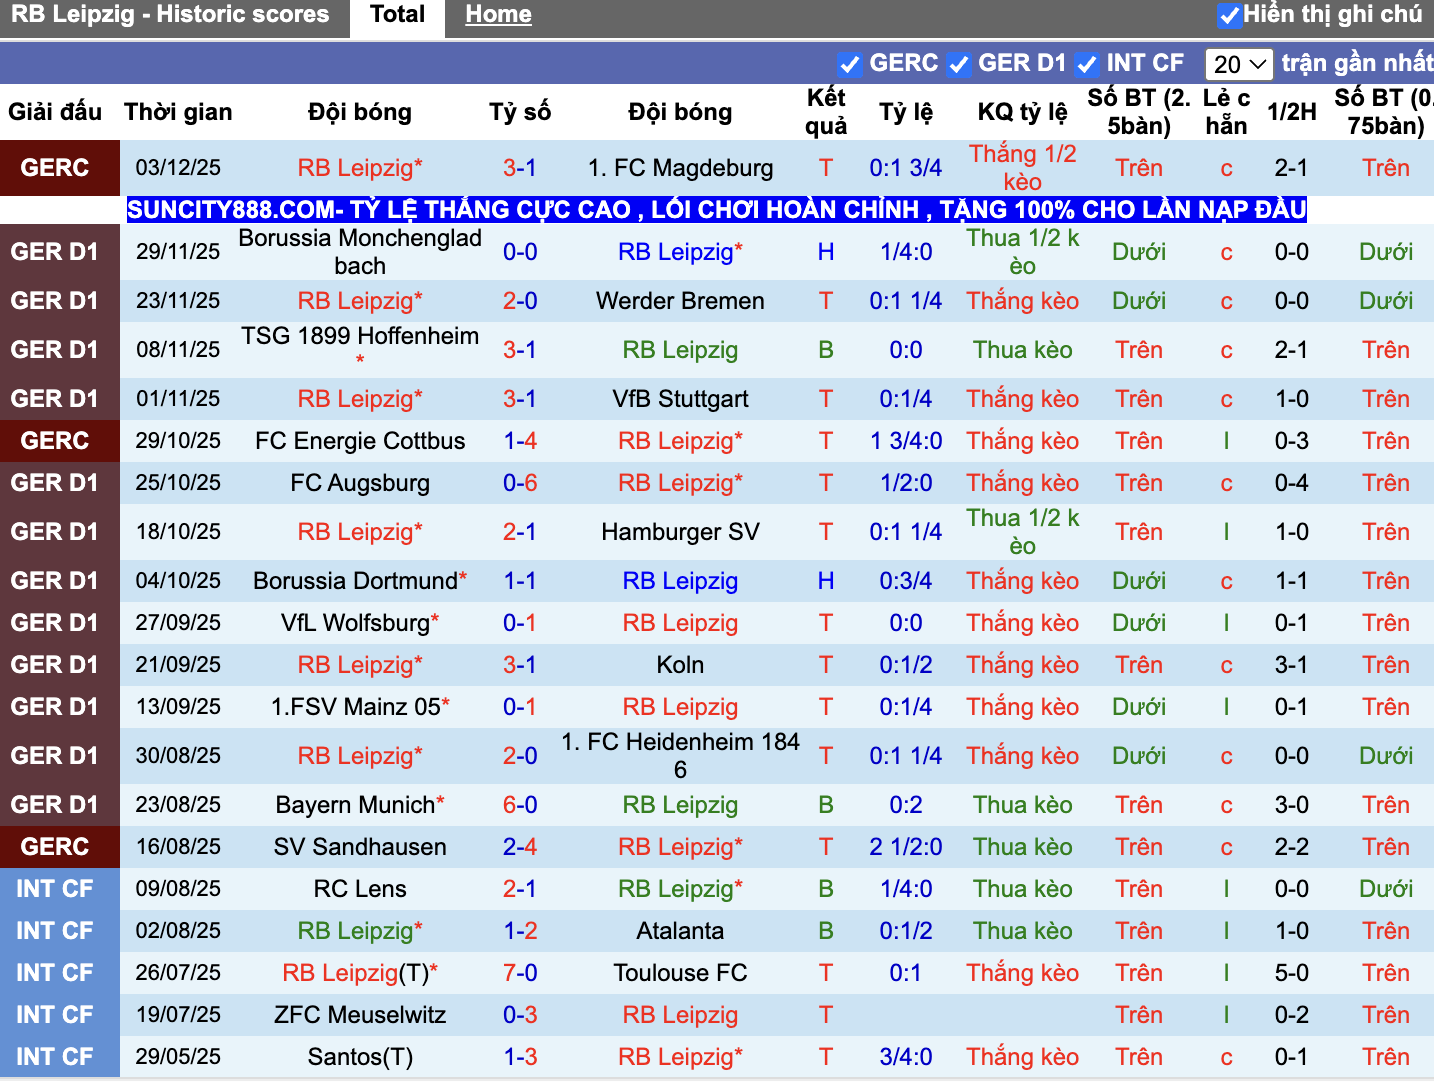Click the date 29/11/25
The height and width of the screenshot is (1082, 1434).
point(178,252)
